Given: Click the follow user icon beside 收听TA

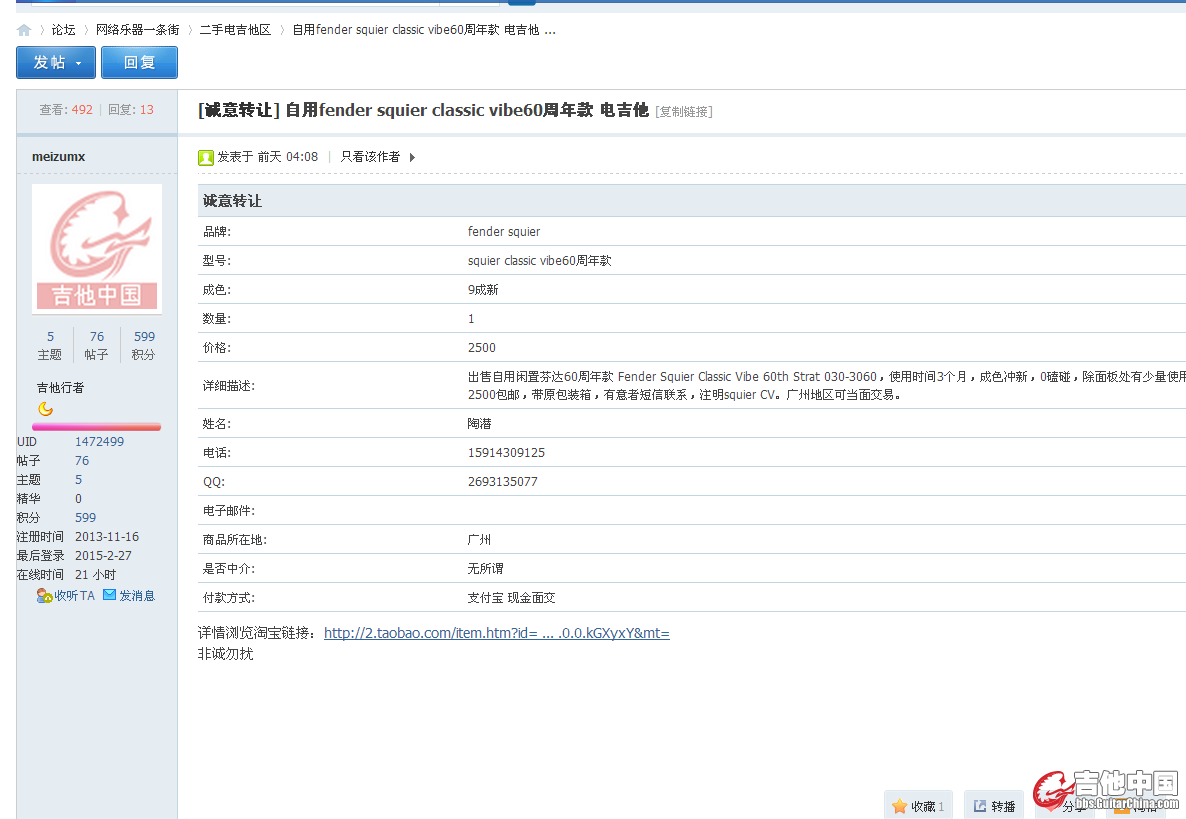Looking at the screenshot, I should click(x=44, y=596).
